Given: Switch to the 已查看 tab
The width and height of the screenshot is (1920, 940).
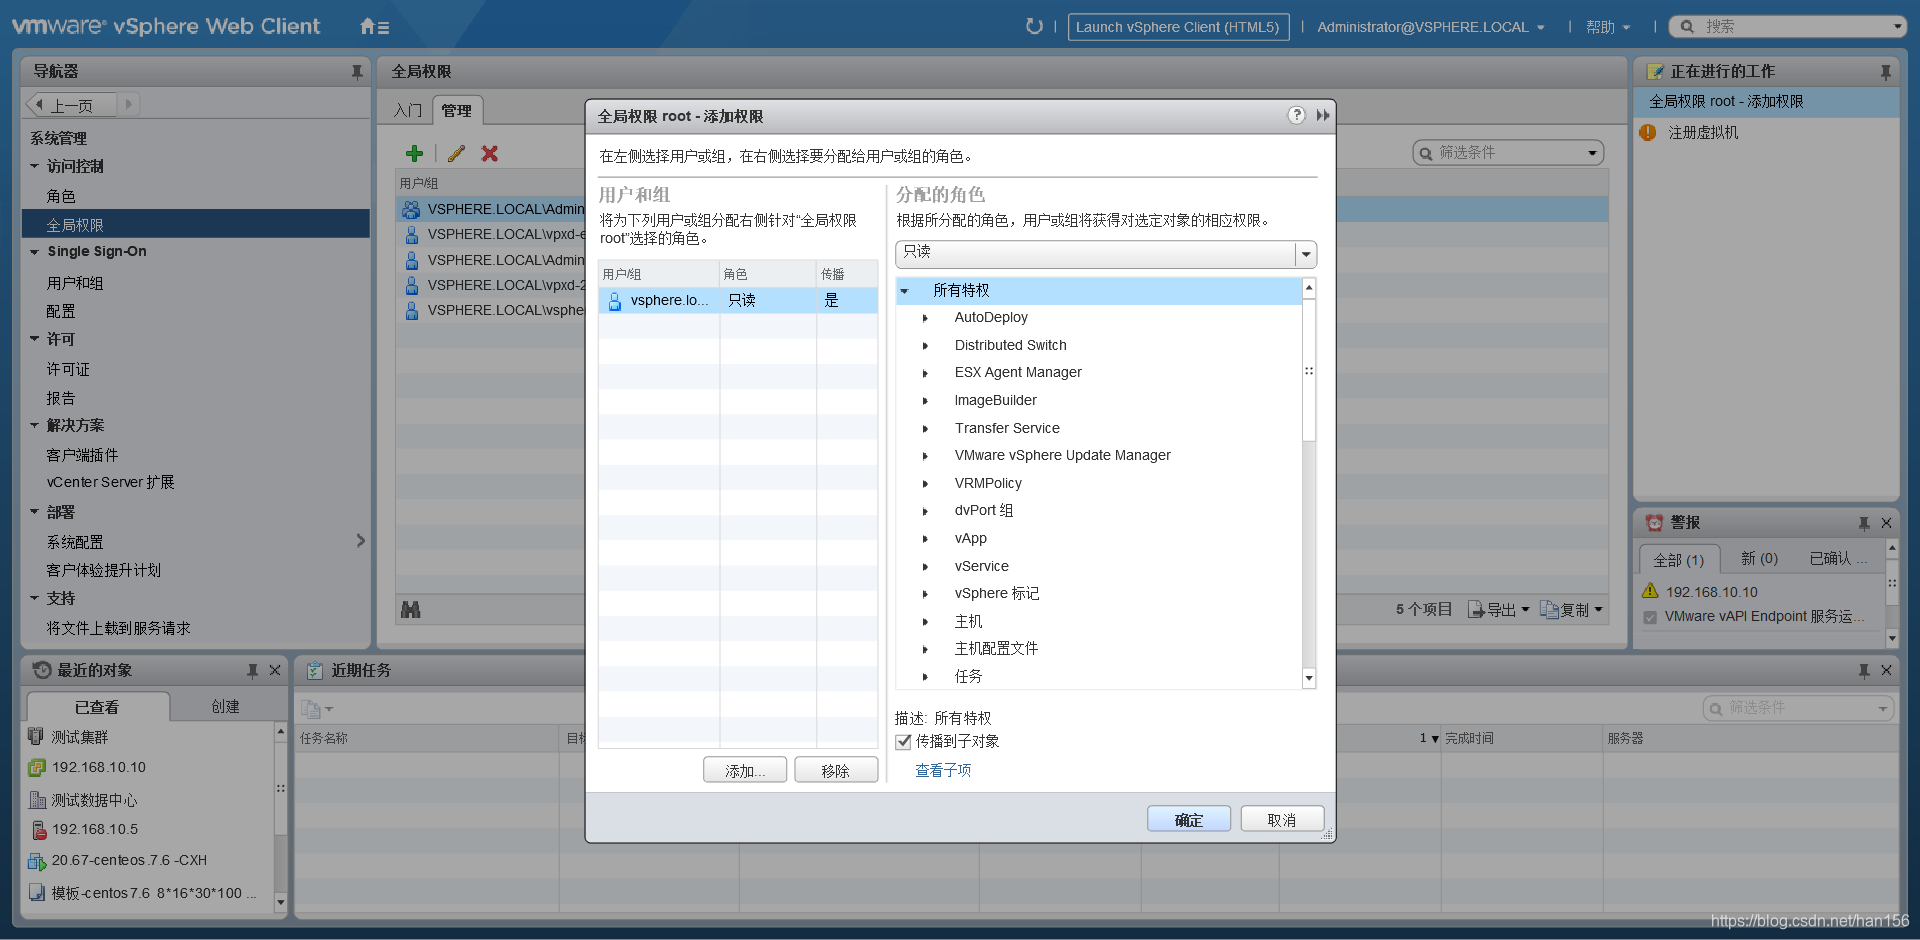Looking at the screenshot, I should click(x=97, y=706).
